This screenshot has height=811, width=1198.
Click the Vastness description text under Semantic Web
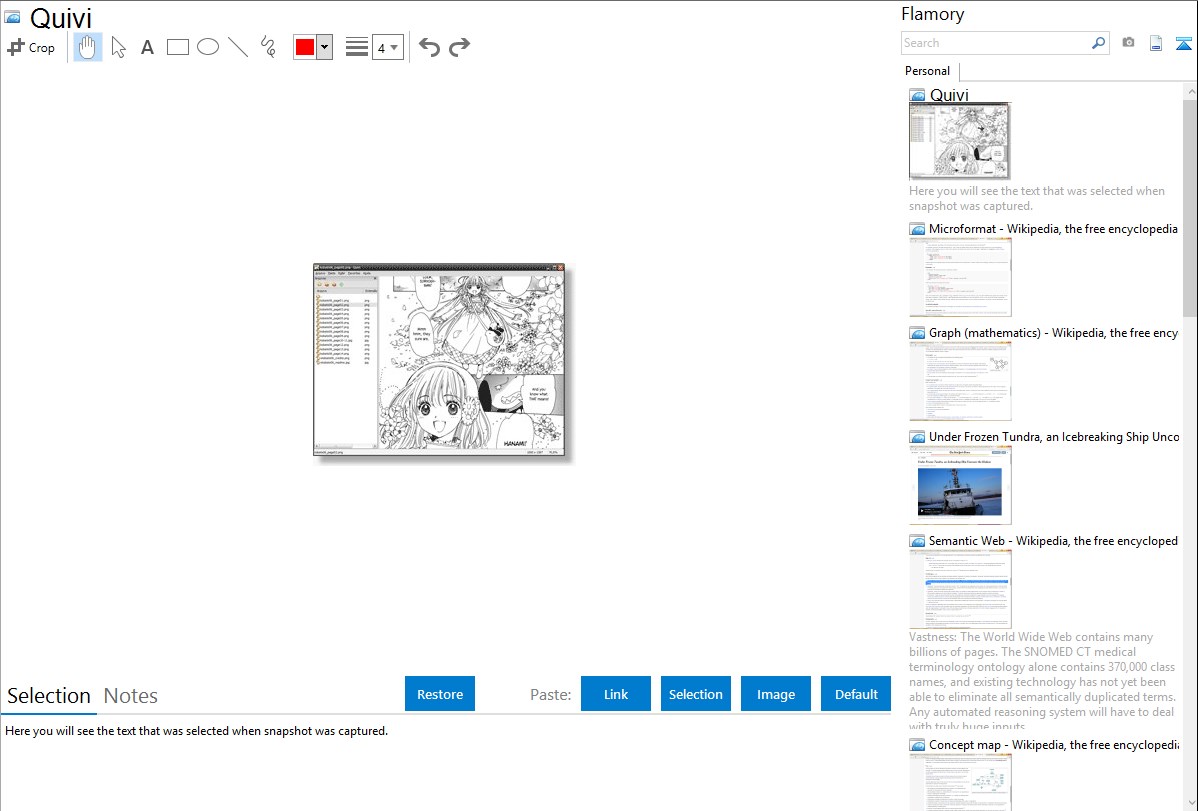pos(1042,681)
